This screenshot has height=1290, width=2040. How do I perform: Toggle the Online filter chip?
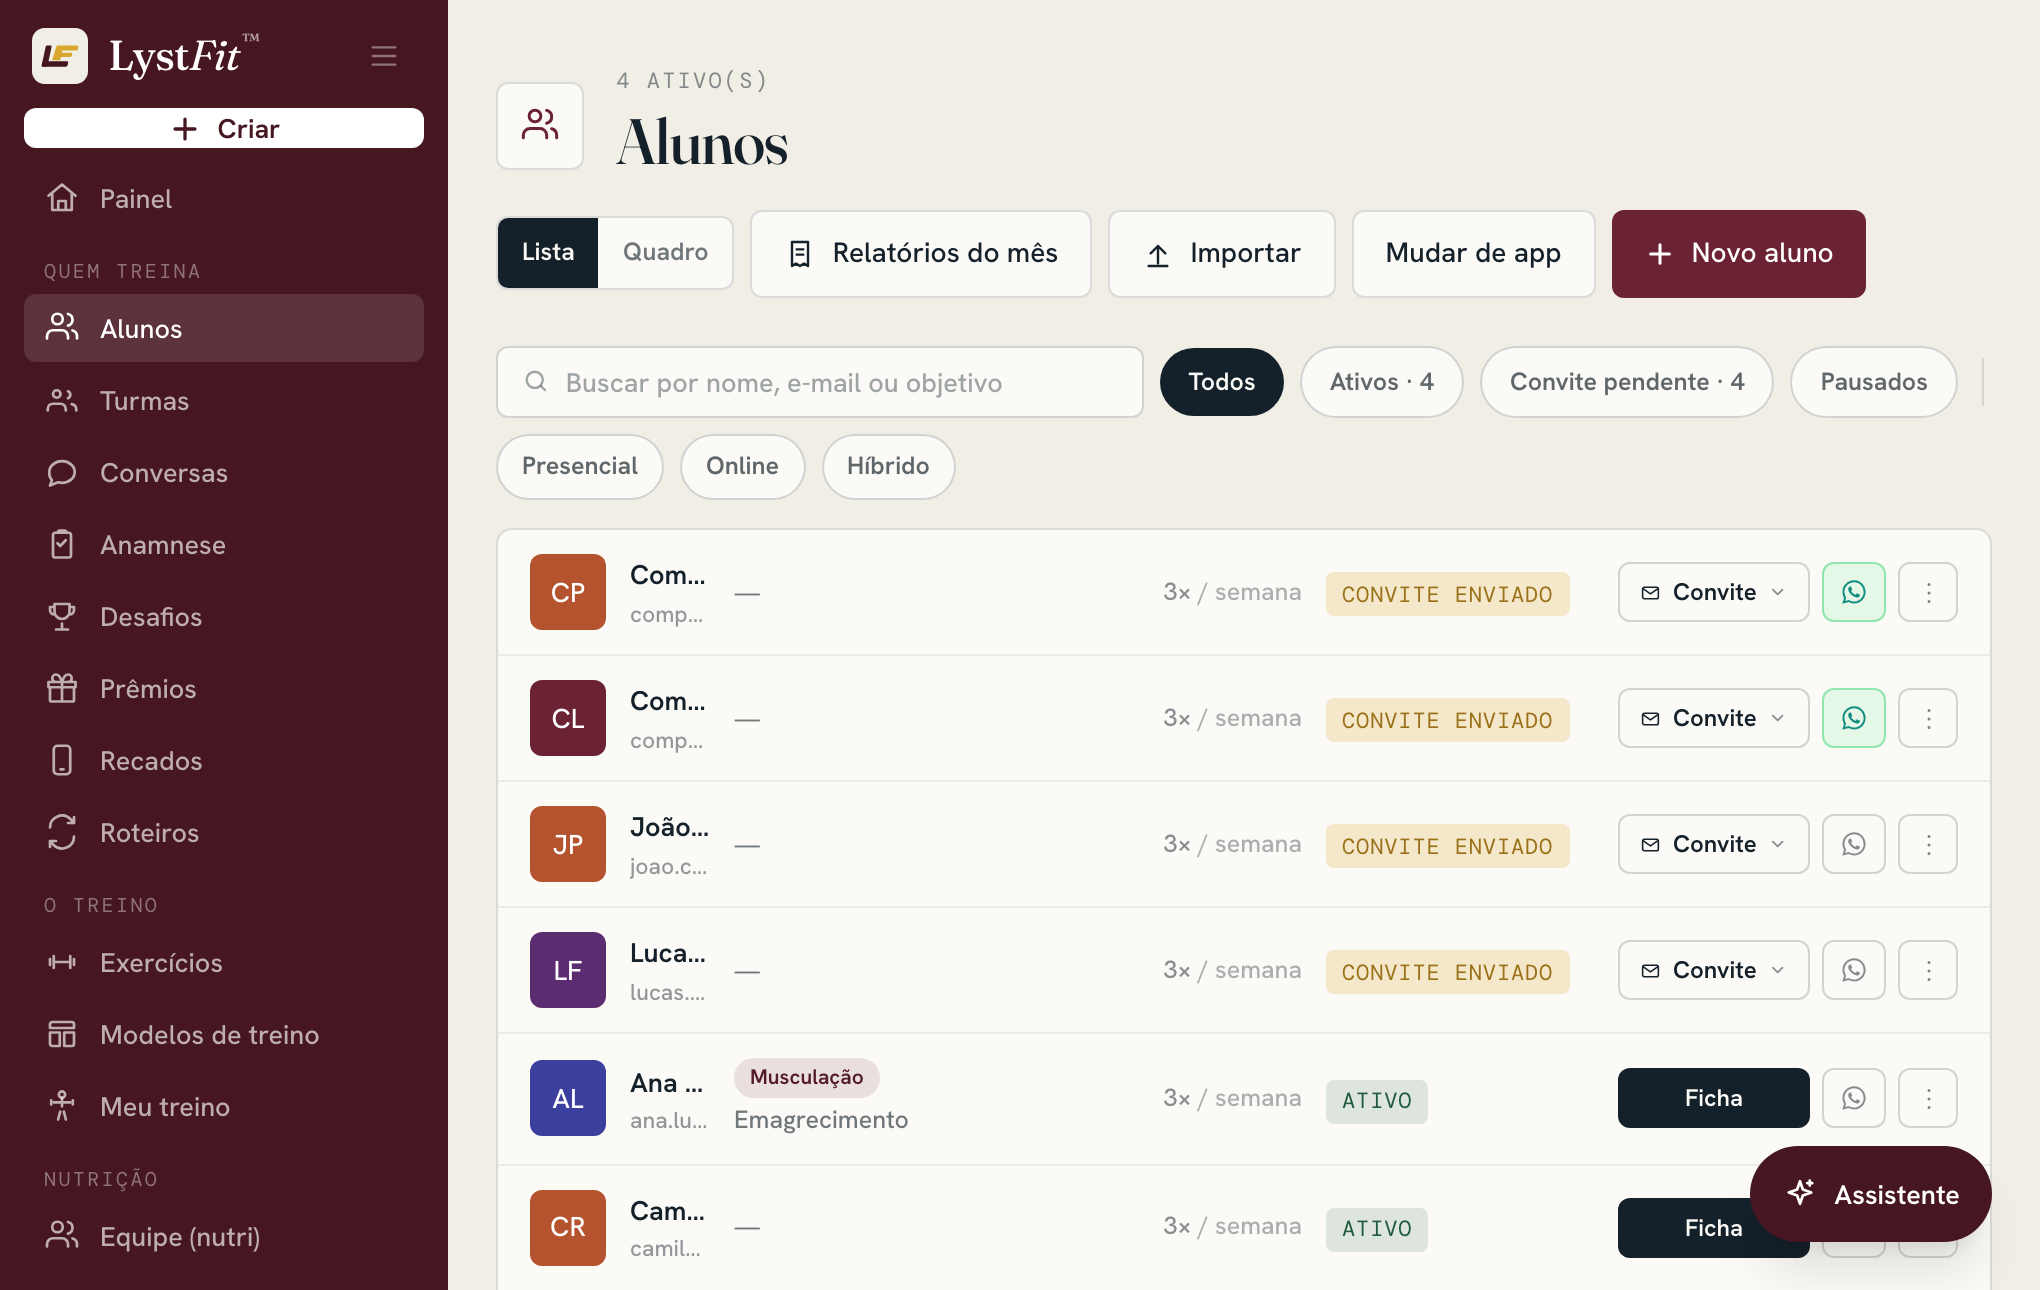pos(742,466)
